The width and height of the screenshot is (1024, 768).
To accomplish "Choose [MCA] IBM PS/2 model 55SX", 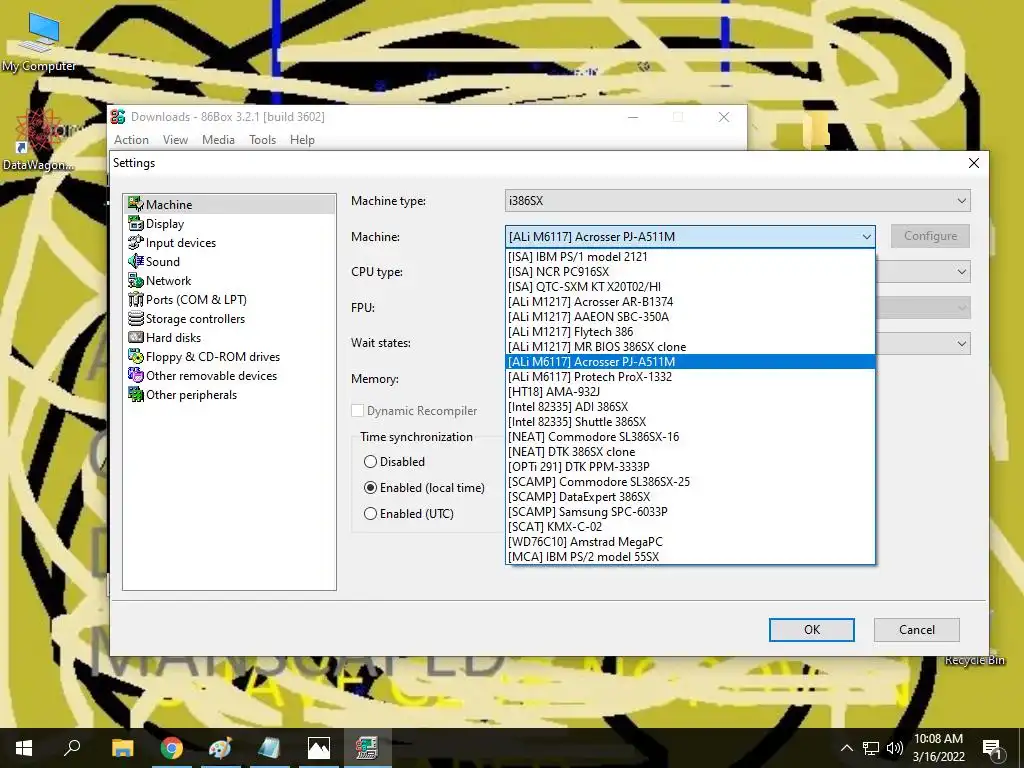I will click(690, 557).
